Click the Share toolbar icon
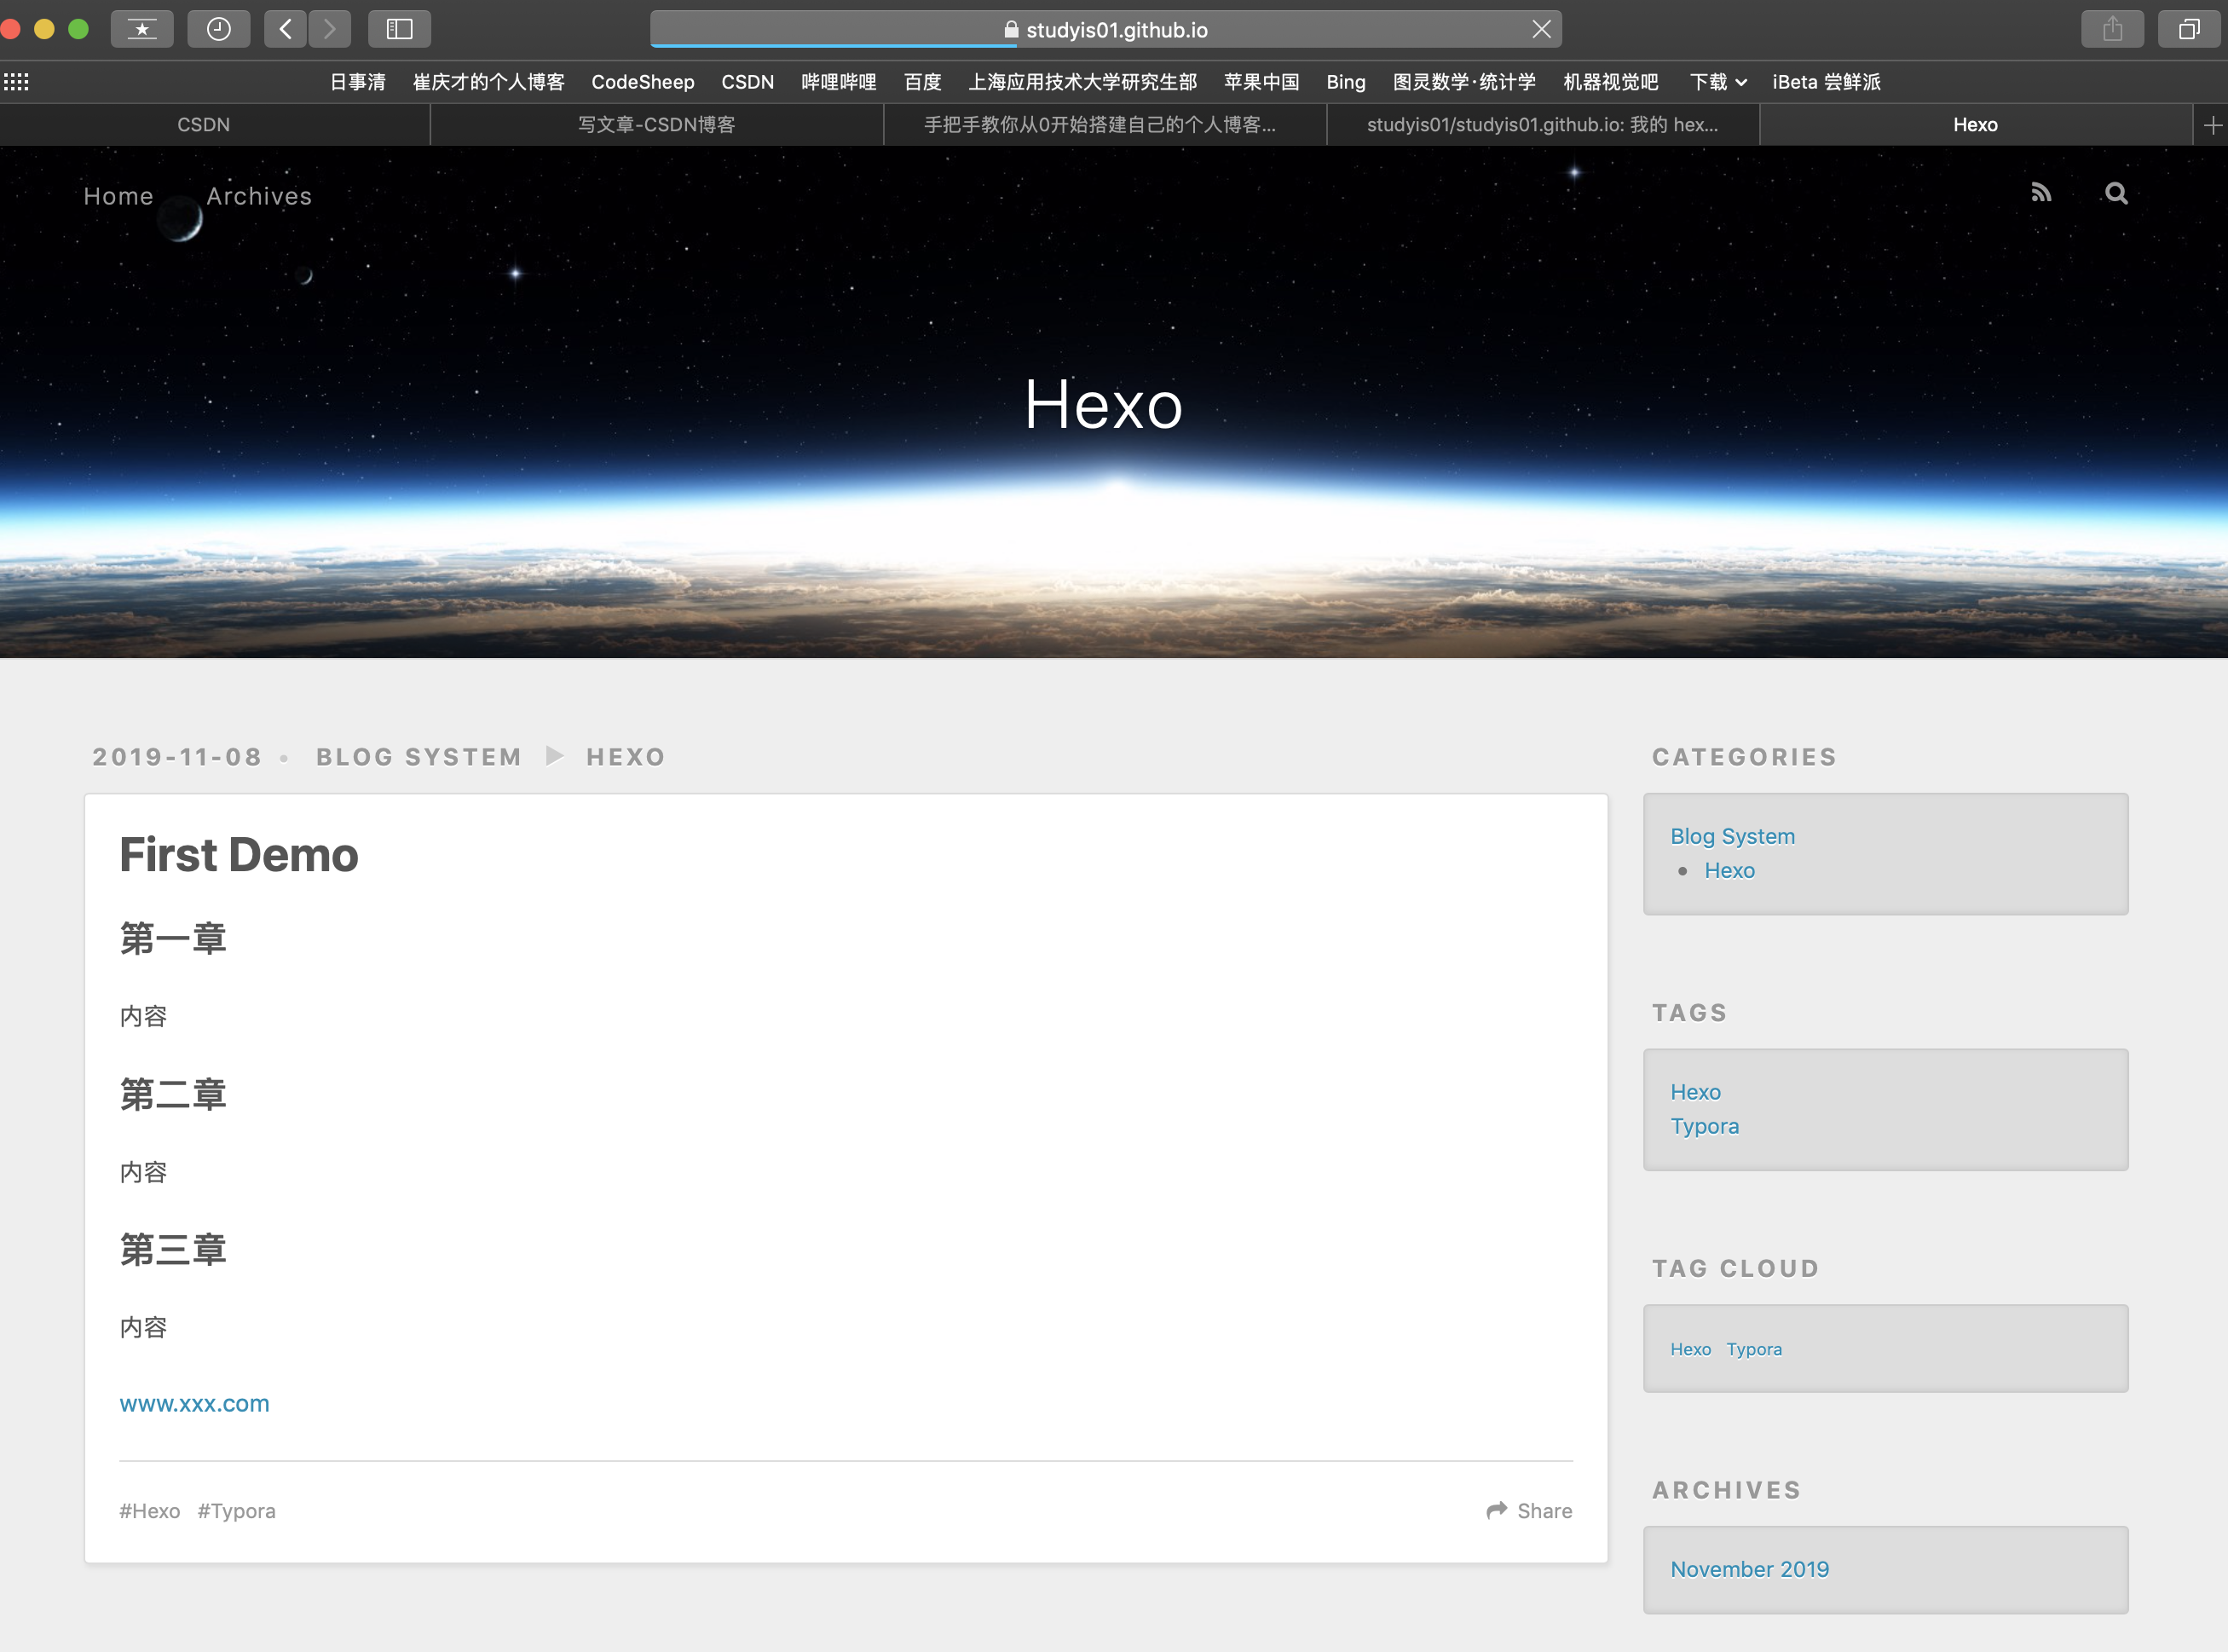2228x1652 pixels. pos(2111,29)
